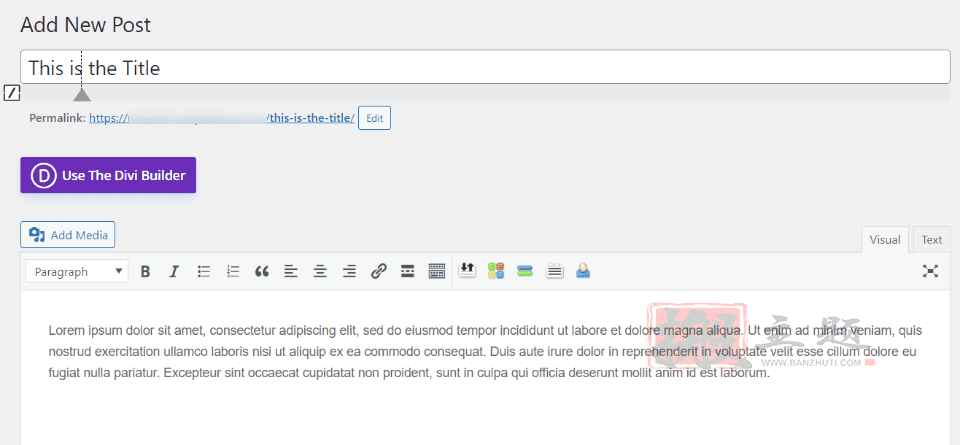Screen dimensions: 960x445
Task: Align text left
Action: coord(291,271)
